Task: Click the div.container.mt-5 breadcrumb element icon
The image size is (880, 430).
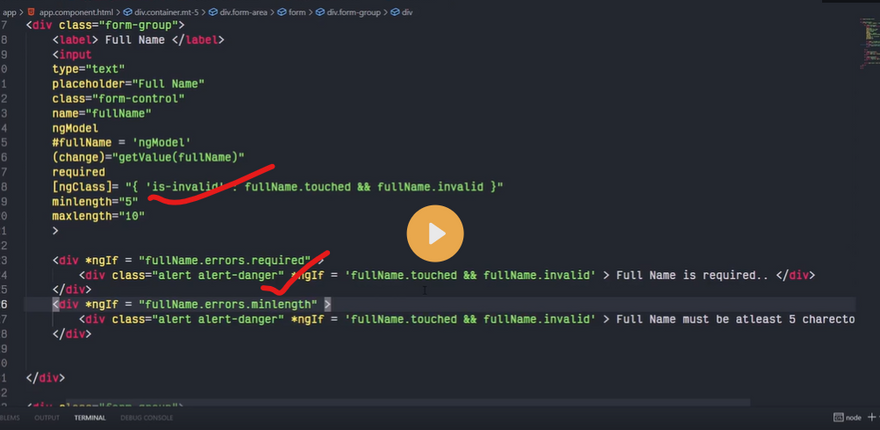Action: tap(126, 11)
